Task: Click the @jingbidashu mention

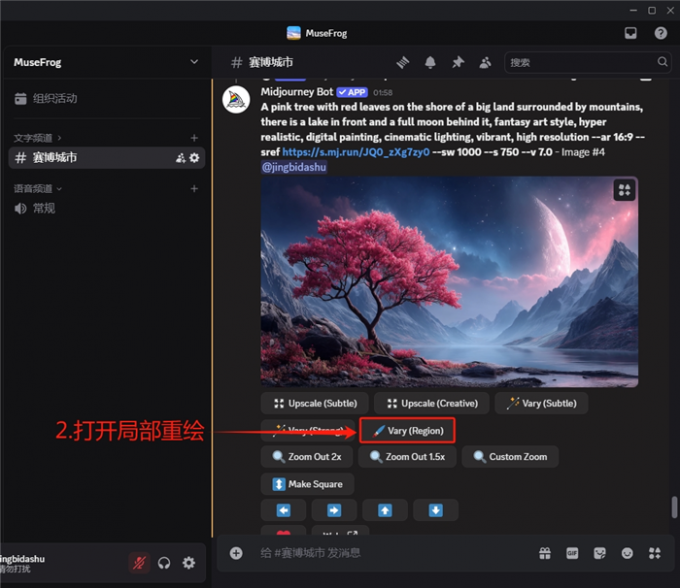Action: tap(294, 167)
